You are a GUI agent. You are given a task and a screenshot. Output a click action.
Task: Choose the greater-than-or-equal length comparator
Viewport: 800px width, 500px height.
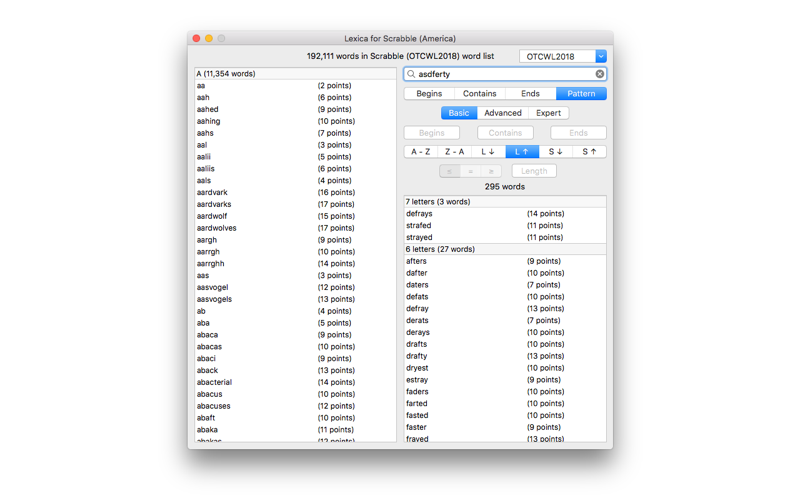[491, 171]
